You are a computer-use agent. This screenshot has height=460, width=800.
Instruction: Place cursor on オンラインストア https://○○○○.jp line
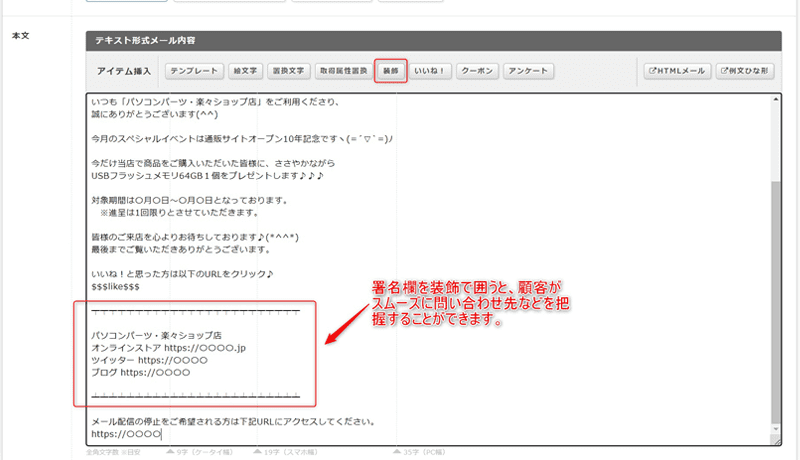point(168,348)
